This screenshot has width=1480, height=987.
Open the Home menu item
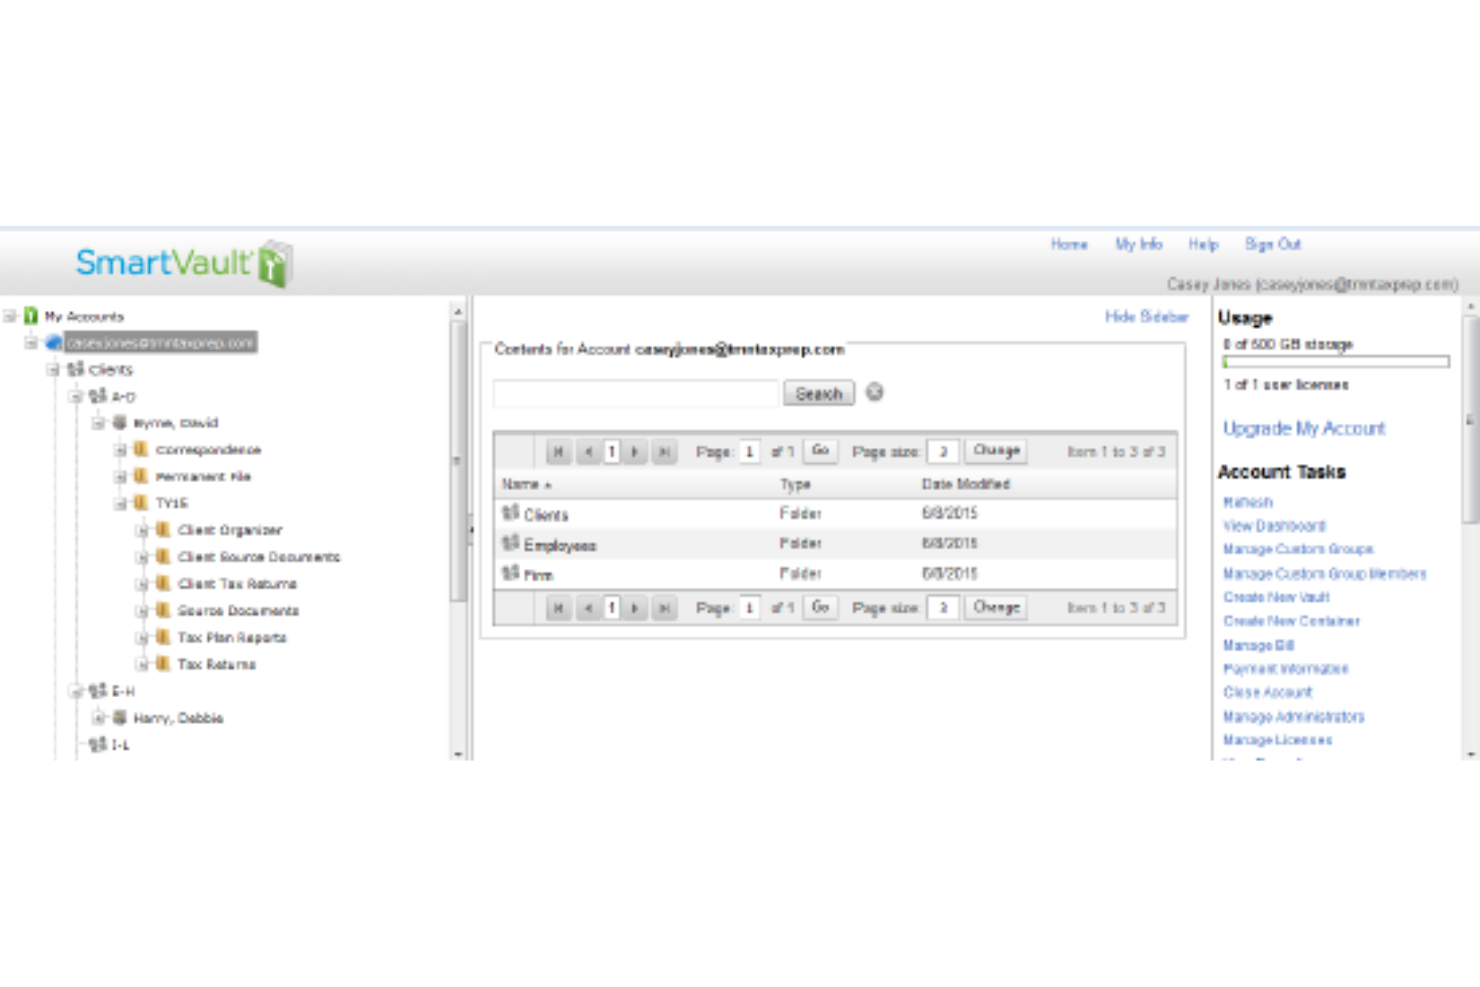click(x=1069, y=244)
